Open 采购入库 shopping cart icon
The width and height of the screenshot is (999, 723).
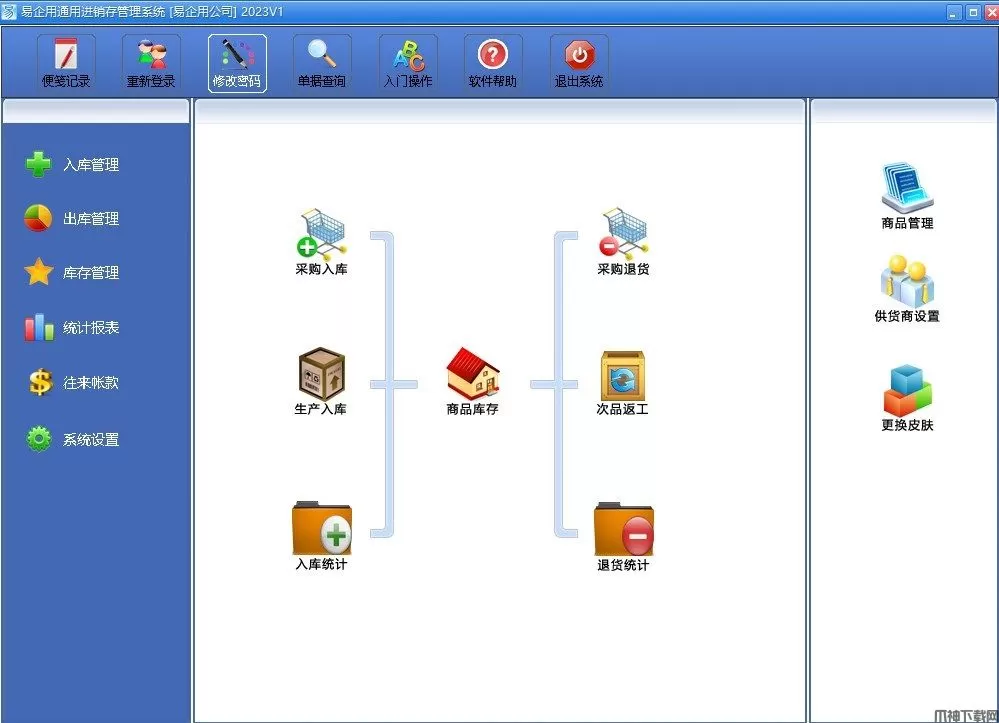pos(322,233)
